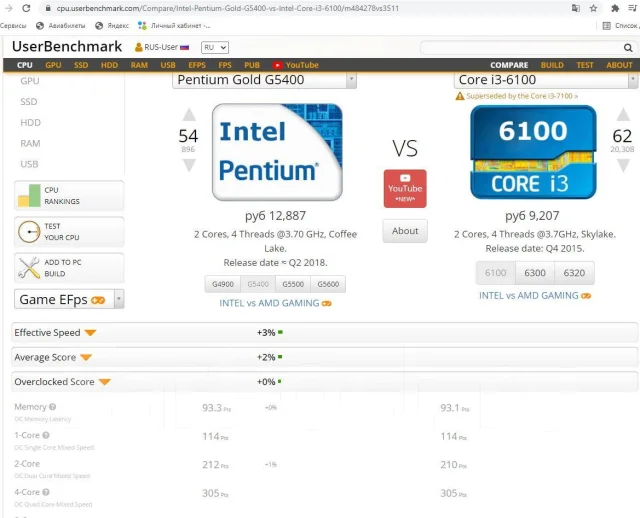Click Test Your CPU clock button
Screen dimensions: 640x518
[x=69, y=232]
